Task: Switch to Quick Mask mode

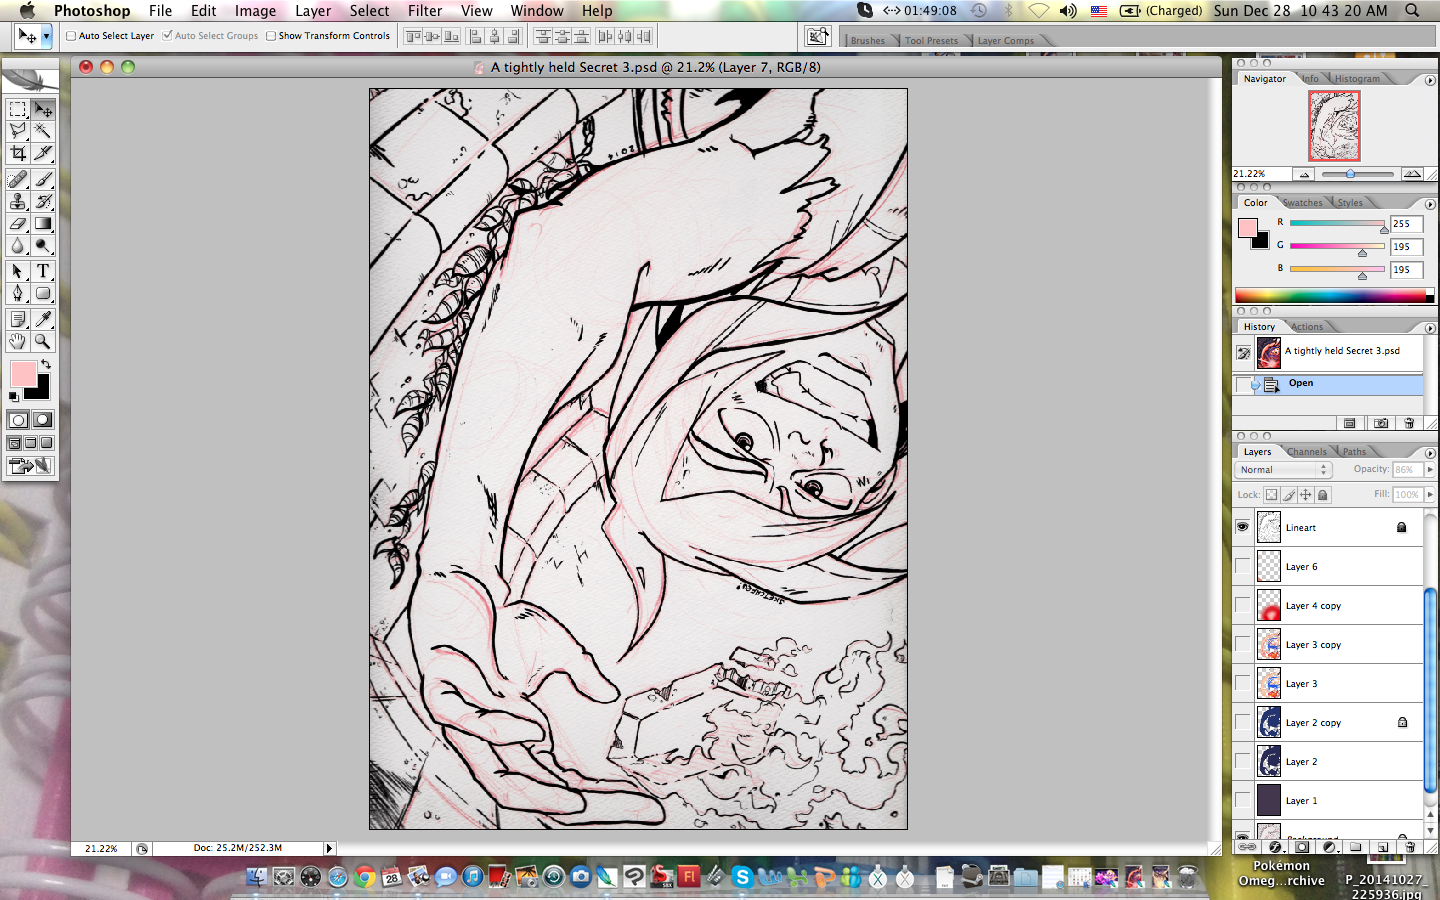Action: click(43, 420)
